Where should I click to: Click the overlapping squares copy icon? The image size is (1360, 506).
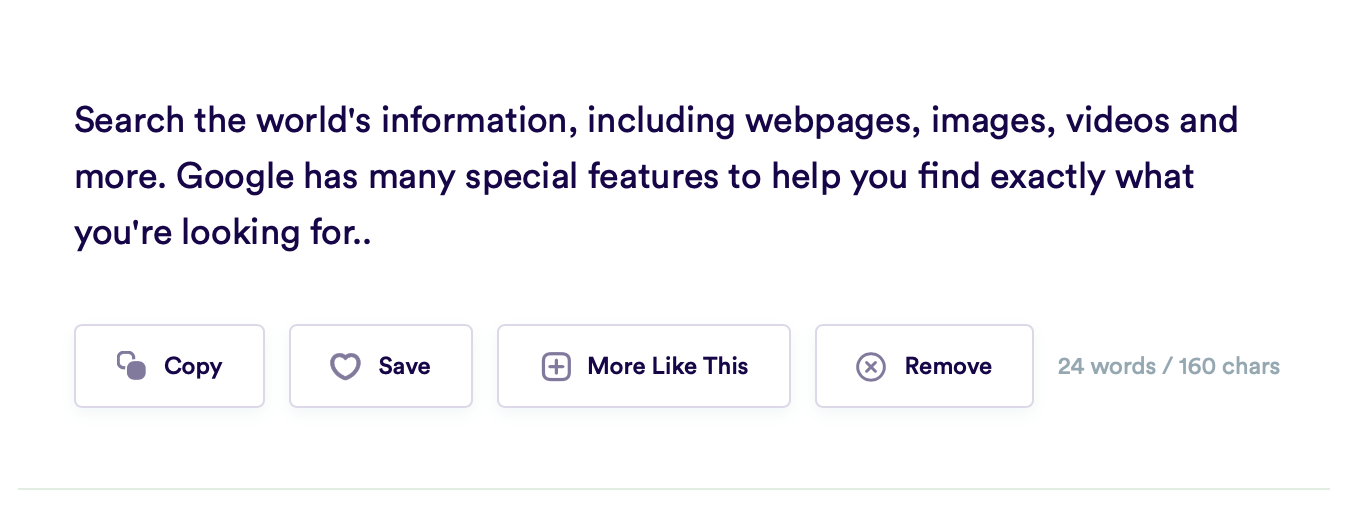tap(132, 366)
